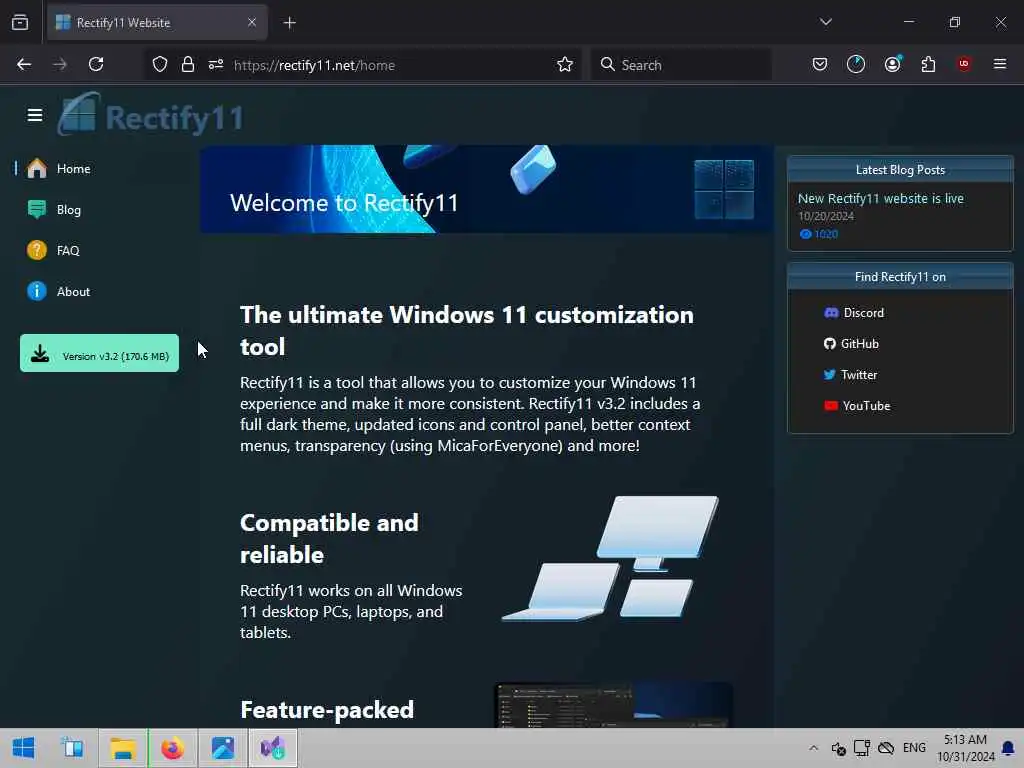Open the Twitter link
Viewport: 1024px width, 768px height.
click(850, 375)
